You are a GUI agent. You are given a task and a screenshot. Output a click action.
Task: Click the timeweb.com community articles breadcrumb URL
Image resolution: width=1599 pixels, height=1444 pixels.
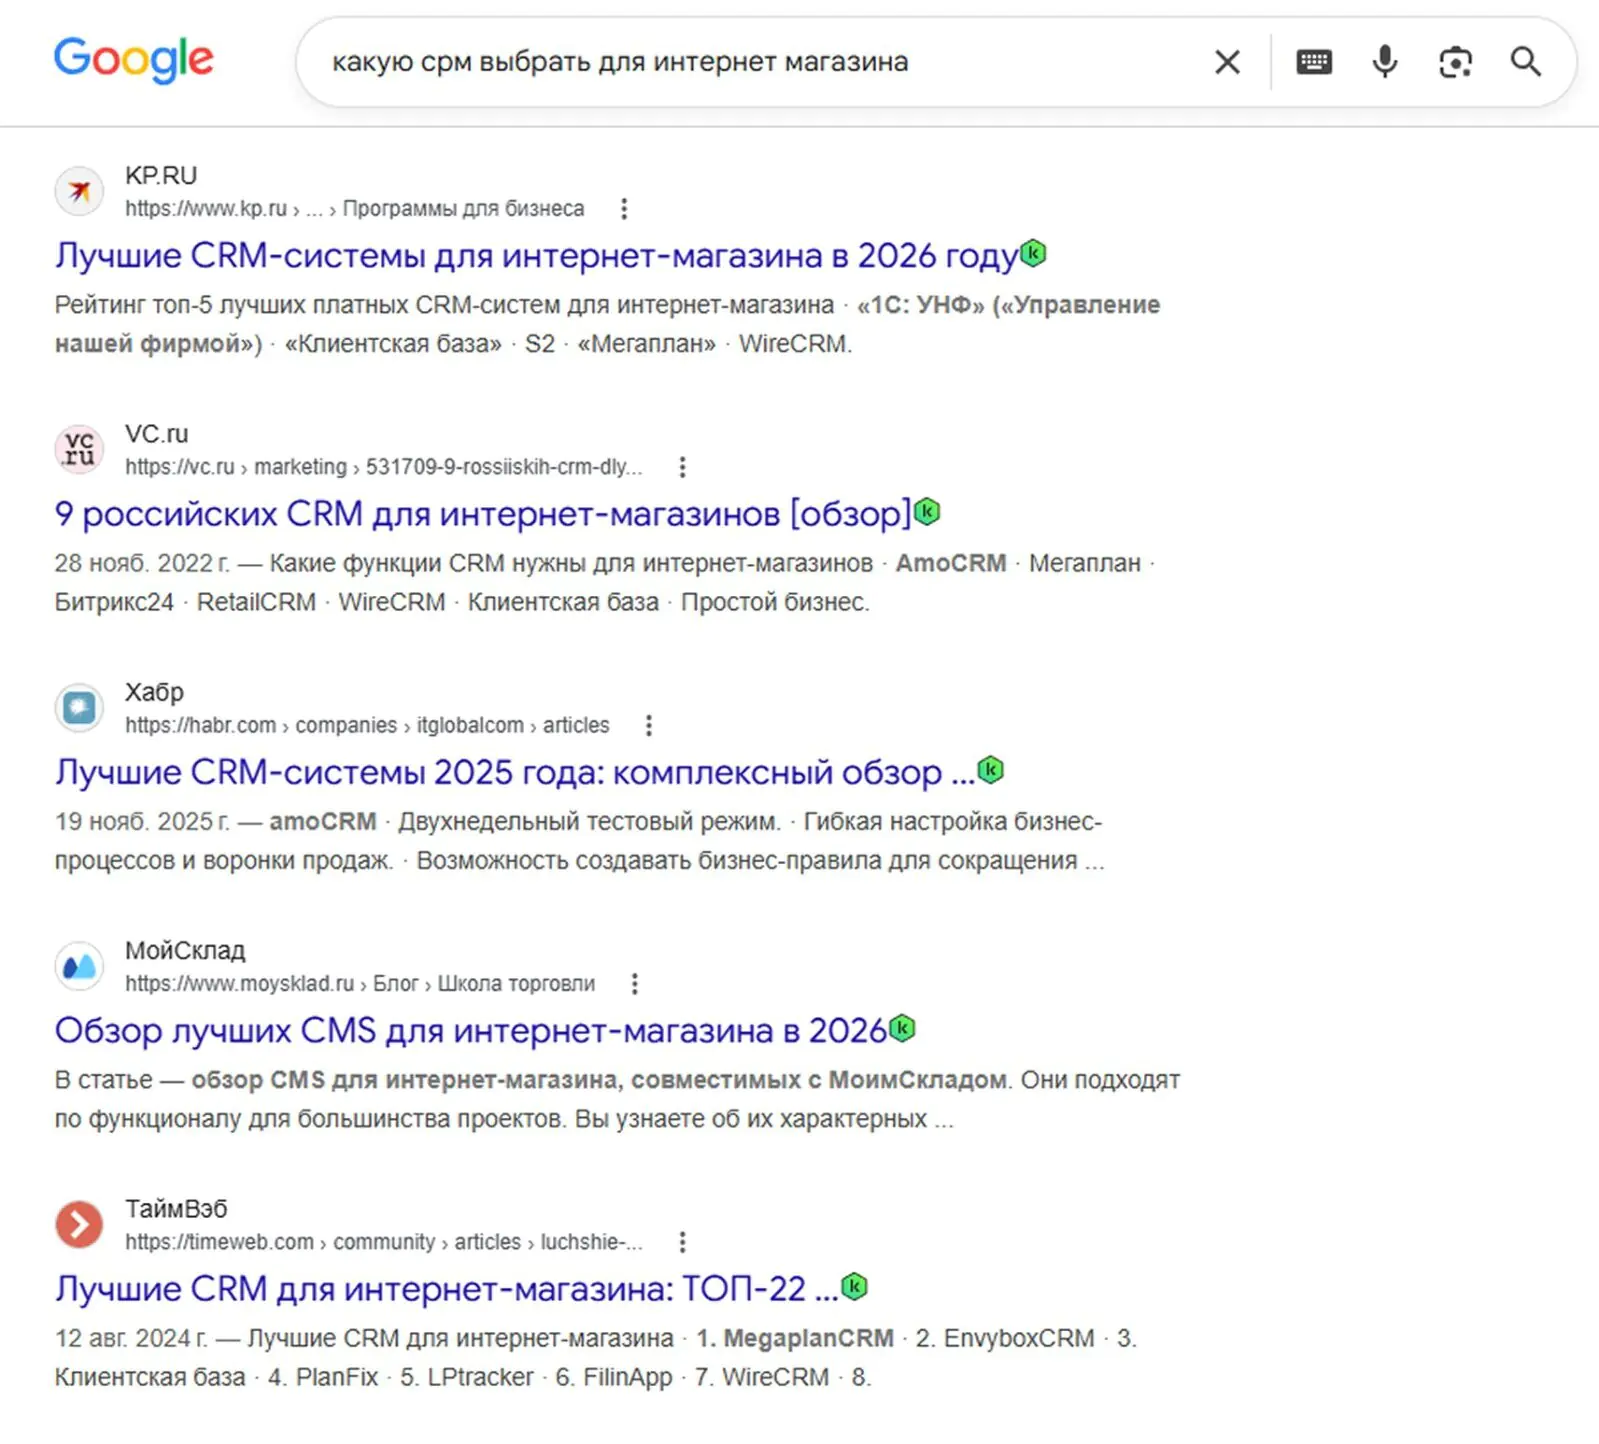[384, 1242]
